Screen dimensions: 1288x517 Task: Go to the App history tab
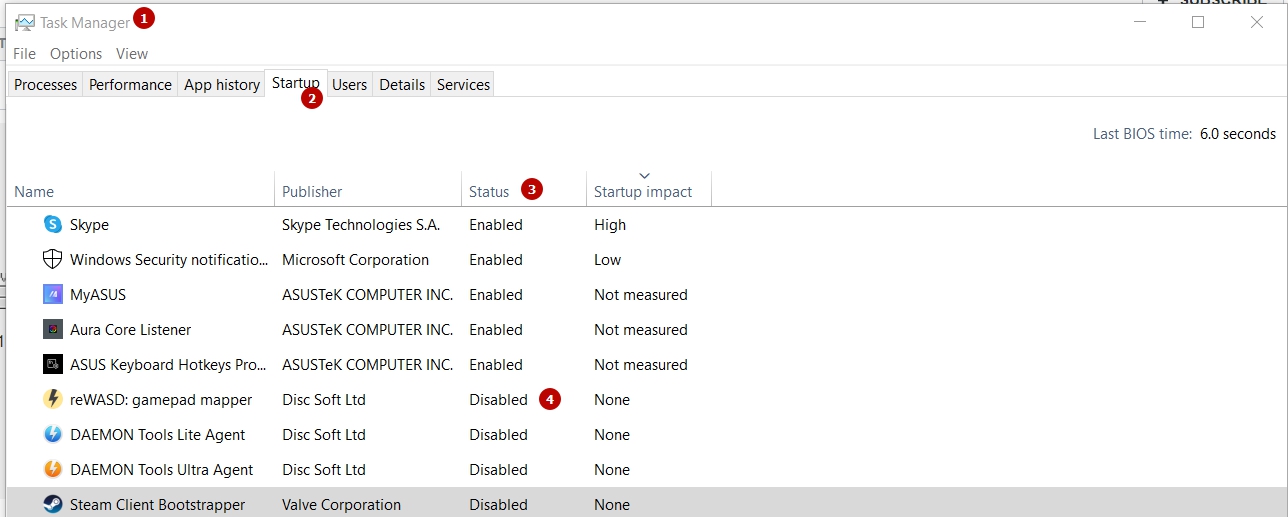pyautogui.click(x=221, y=85)
